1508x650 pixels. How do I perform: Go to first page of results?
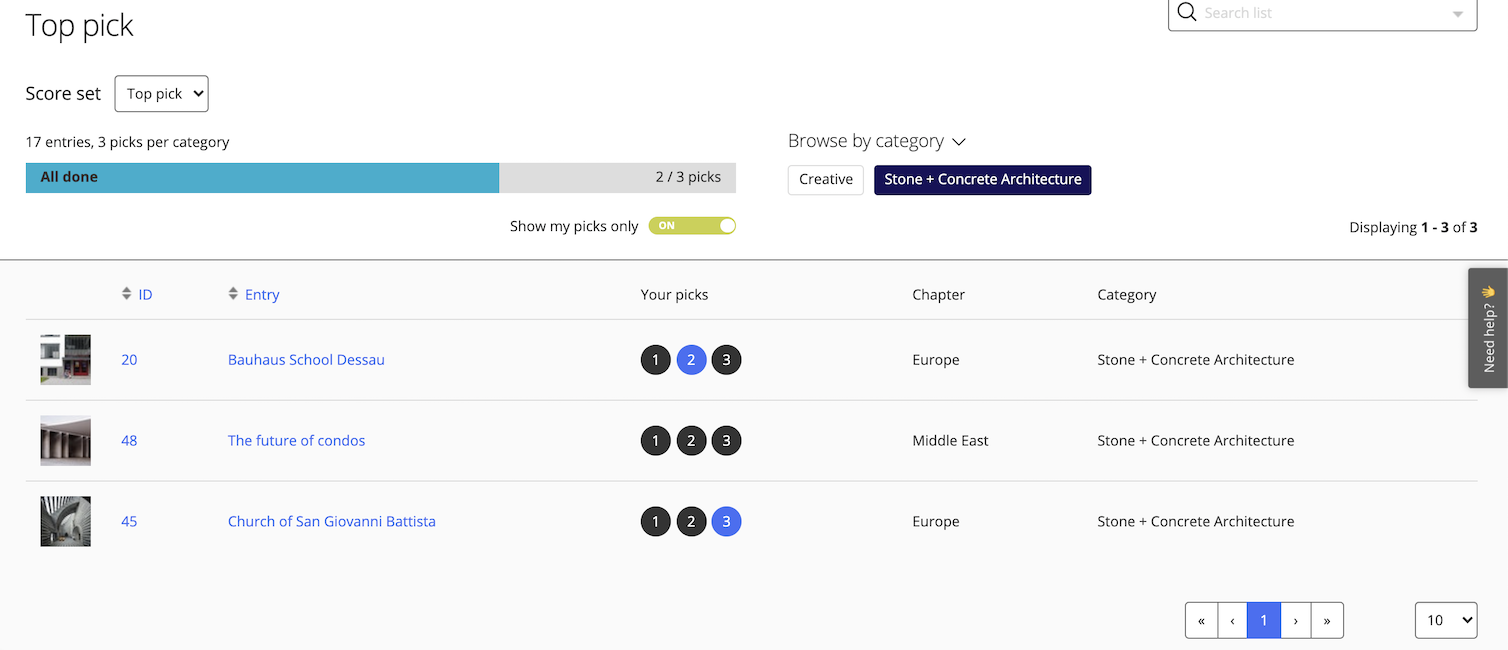1201,620
